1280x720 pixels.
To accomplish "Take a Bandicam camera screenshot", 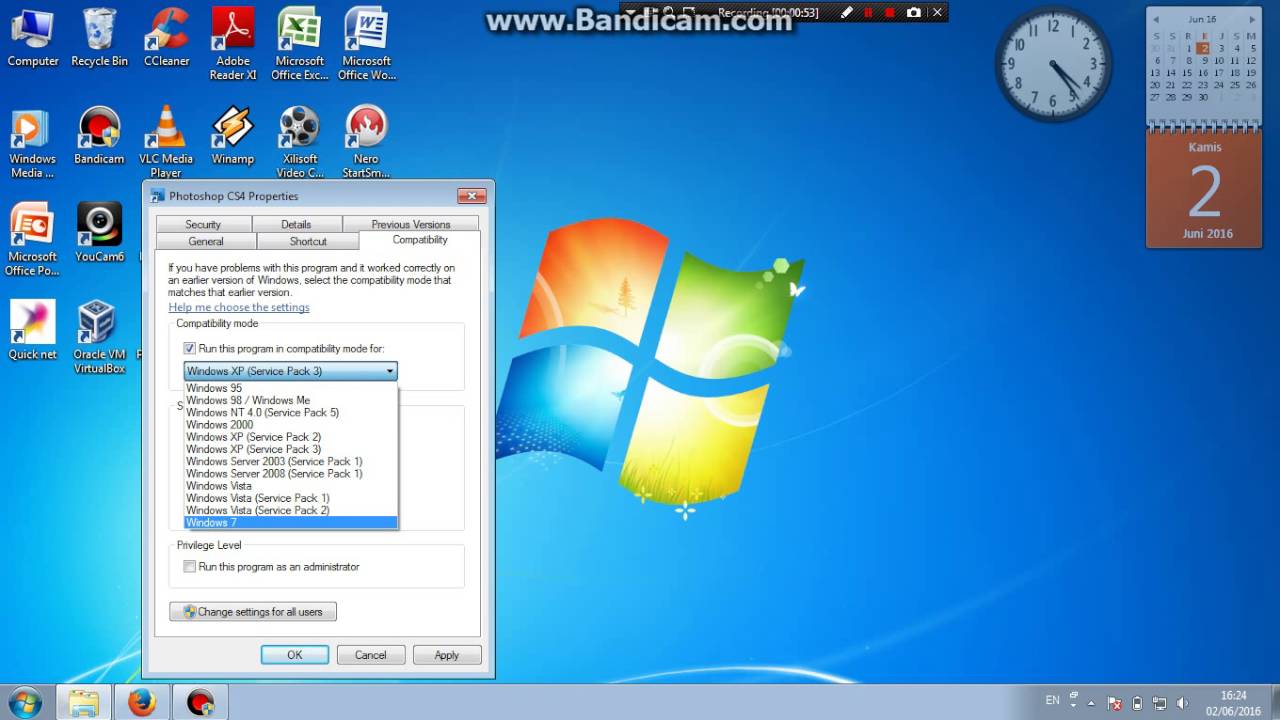I will (913, 12).
